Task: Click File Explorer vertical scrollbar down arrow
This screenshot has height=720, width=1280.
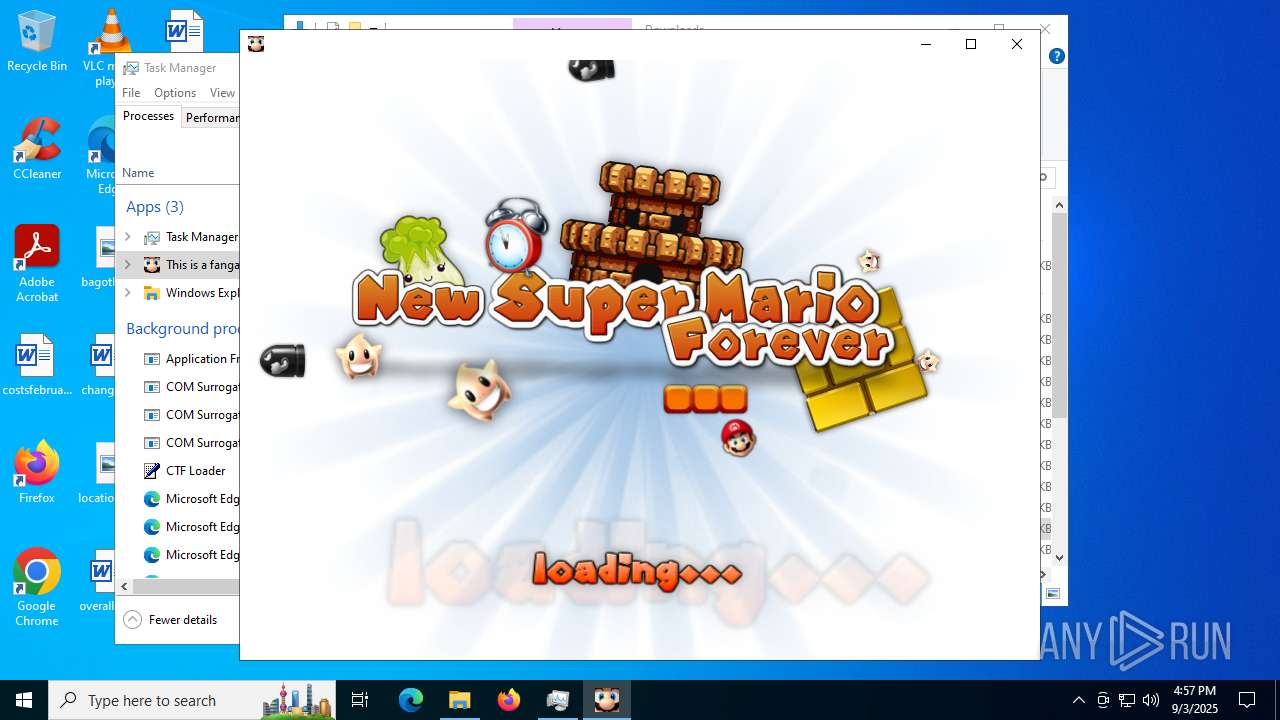Action: tap(1059, 558)
